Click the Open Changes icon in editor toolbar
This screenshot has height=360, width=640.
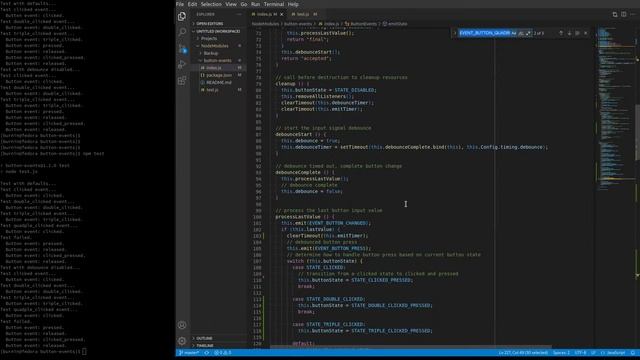[x=615, y=14]
